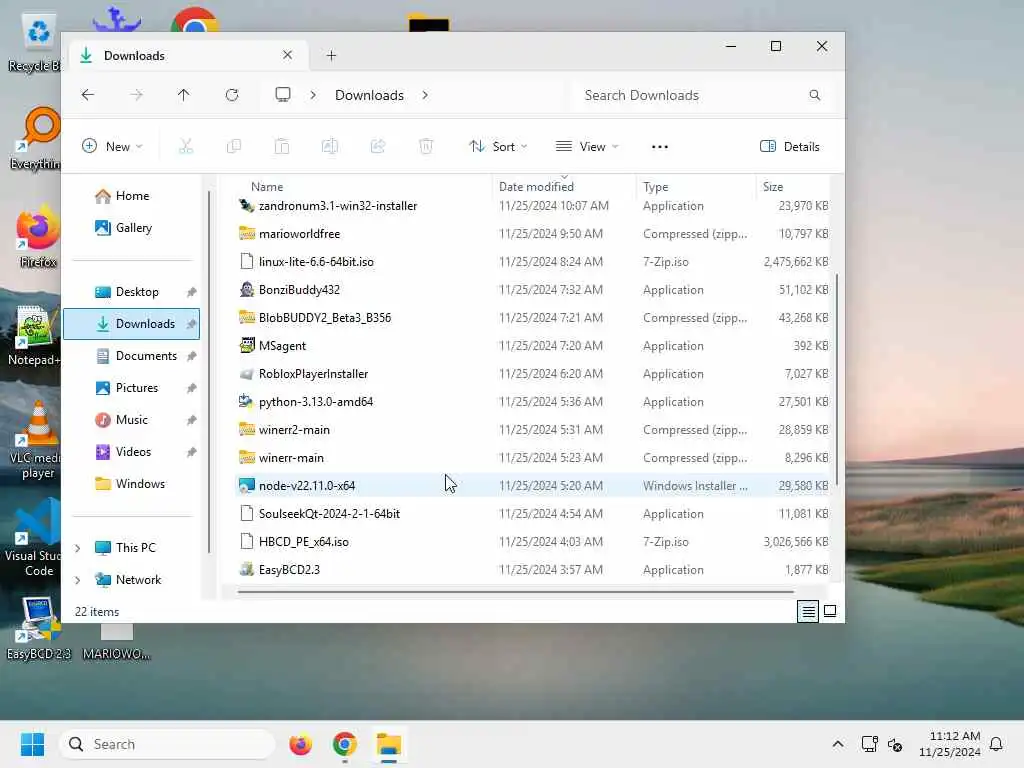Screen dimensions: 1024x768
Task: Unpin Pictures using its pin icon
Action: (191, 388)
